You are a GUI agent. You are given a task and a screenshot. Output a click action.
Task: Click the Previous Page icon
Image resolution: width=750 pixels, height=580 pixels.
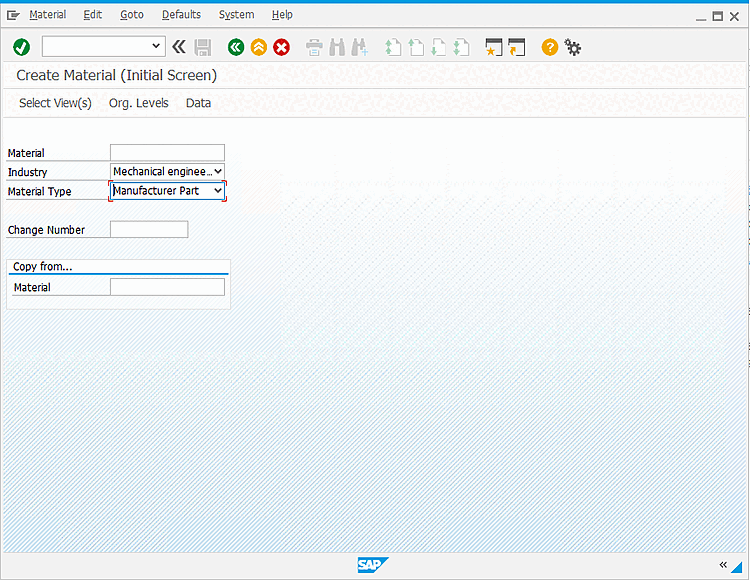(416, 47)
